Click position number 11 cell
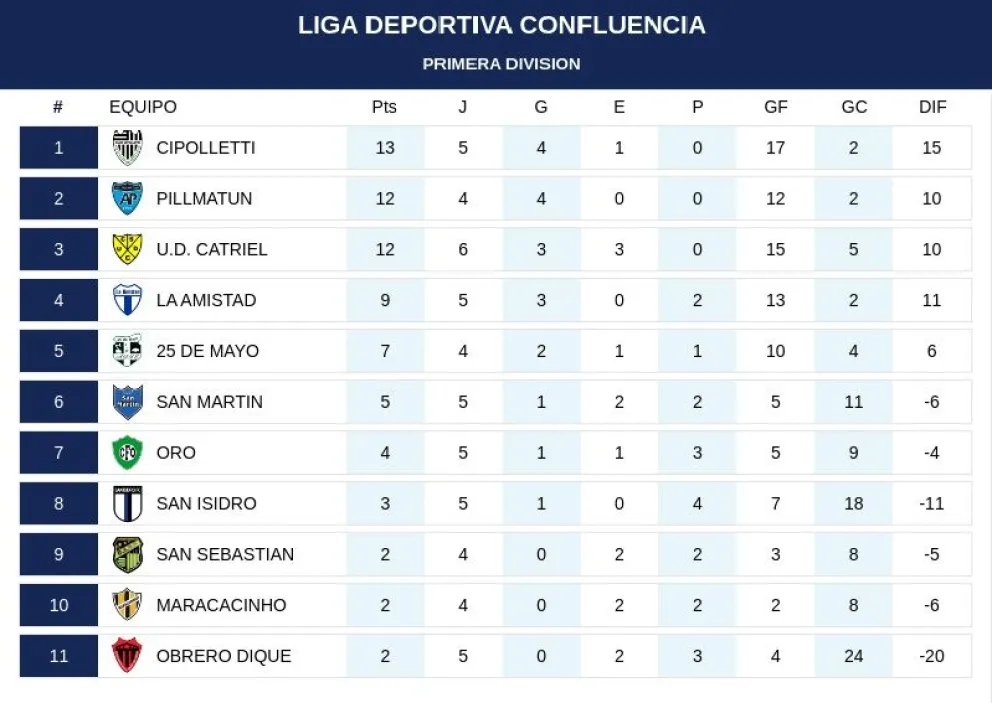Image resolution: width=992 pixels, height=703 pixels. (x=59, y=656)
